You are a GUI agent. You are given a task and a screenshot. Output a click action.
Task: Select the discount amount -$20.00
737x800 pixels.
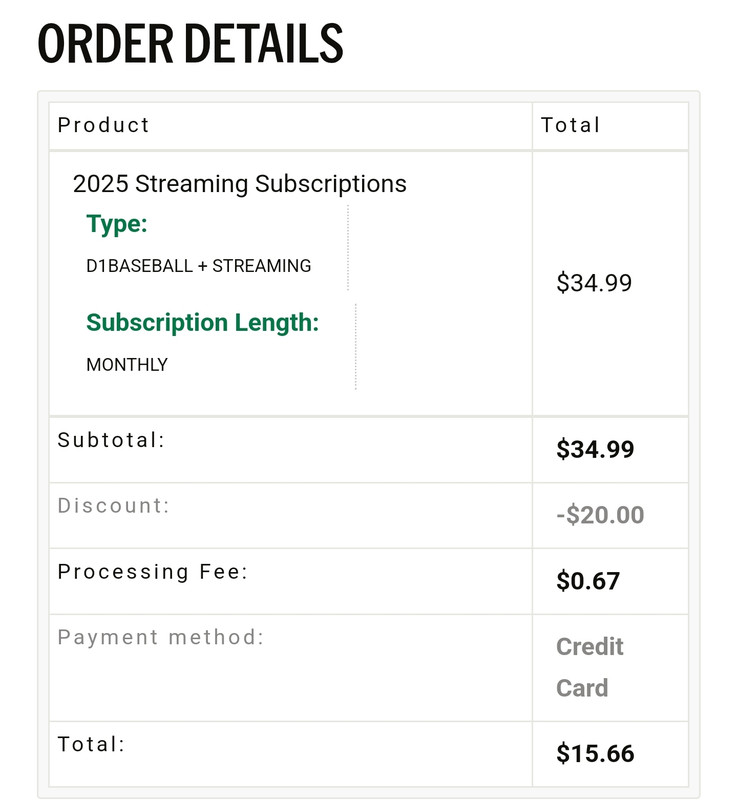[x=600, y=515]
